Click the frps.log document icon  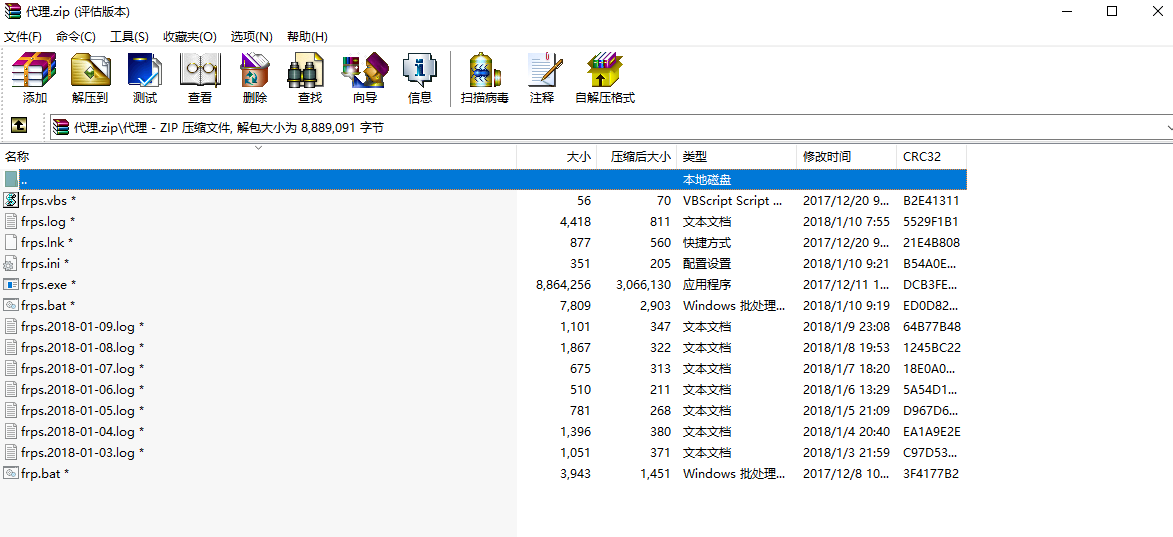point(10,221)
